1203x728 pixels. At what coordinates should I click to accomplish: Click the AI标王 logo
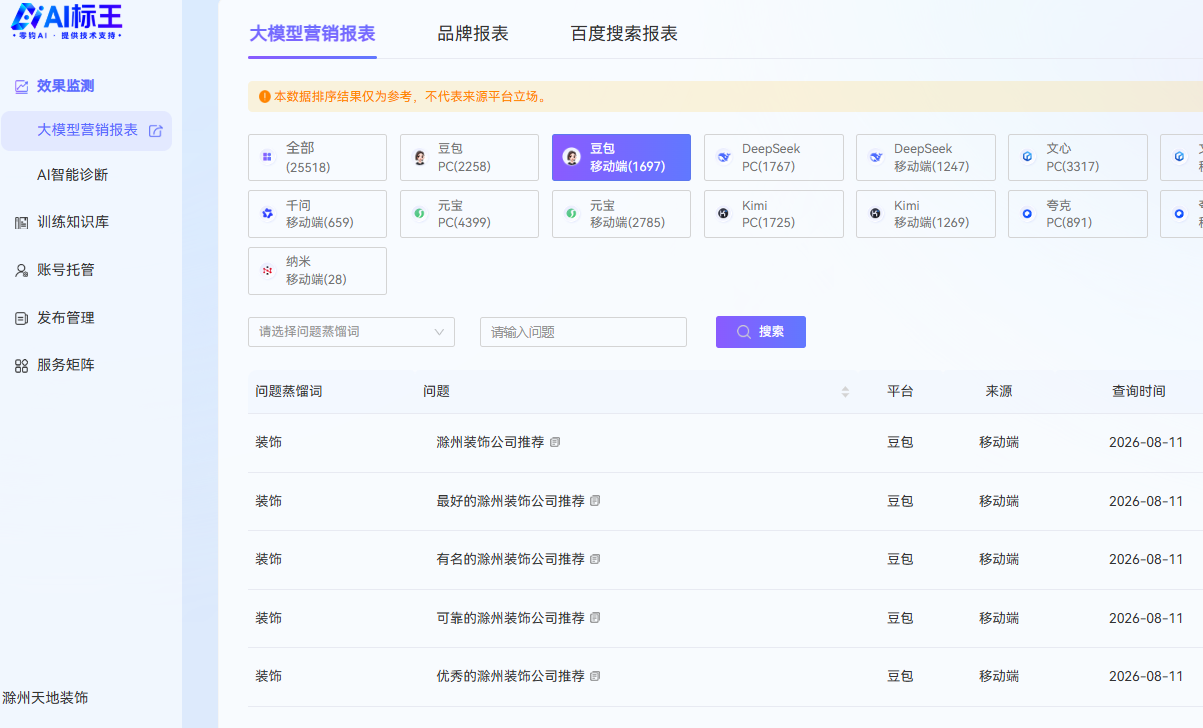pyautogui.click(x=67, y=21)
